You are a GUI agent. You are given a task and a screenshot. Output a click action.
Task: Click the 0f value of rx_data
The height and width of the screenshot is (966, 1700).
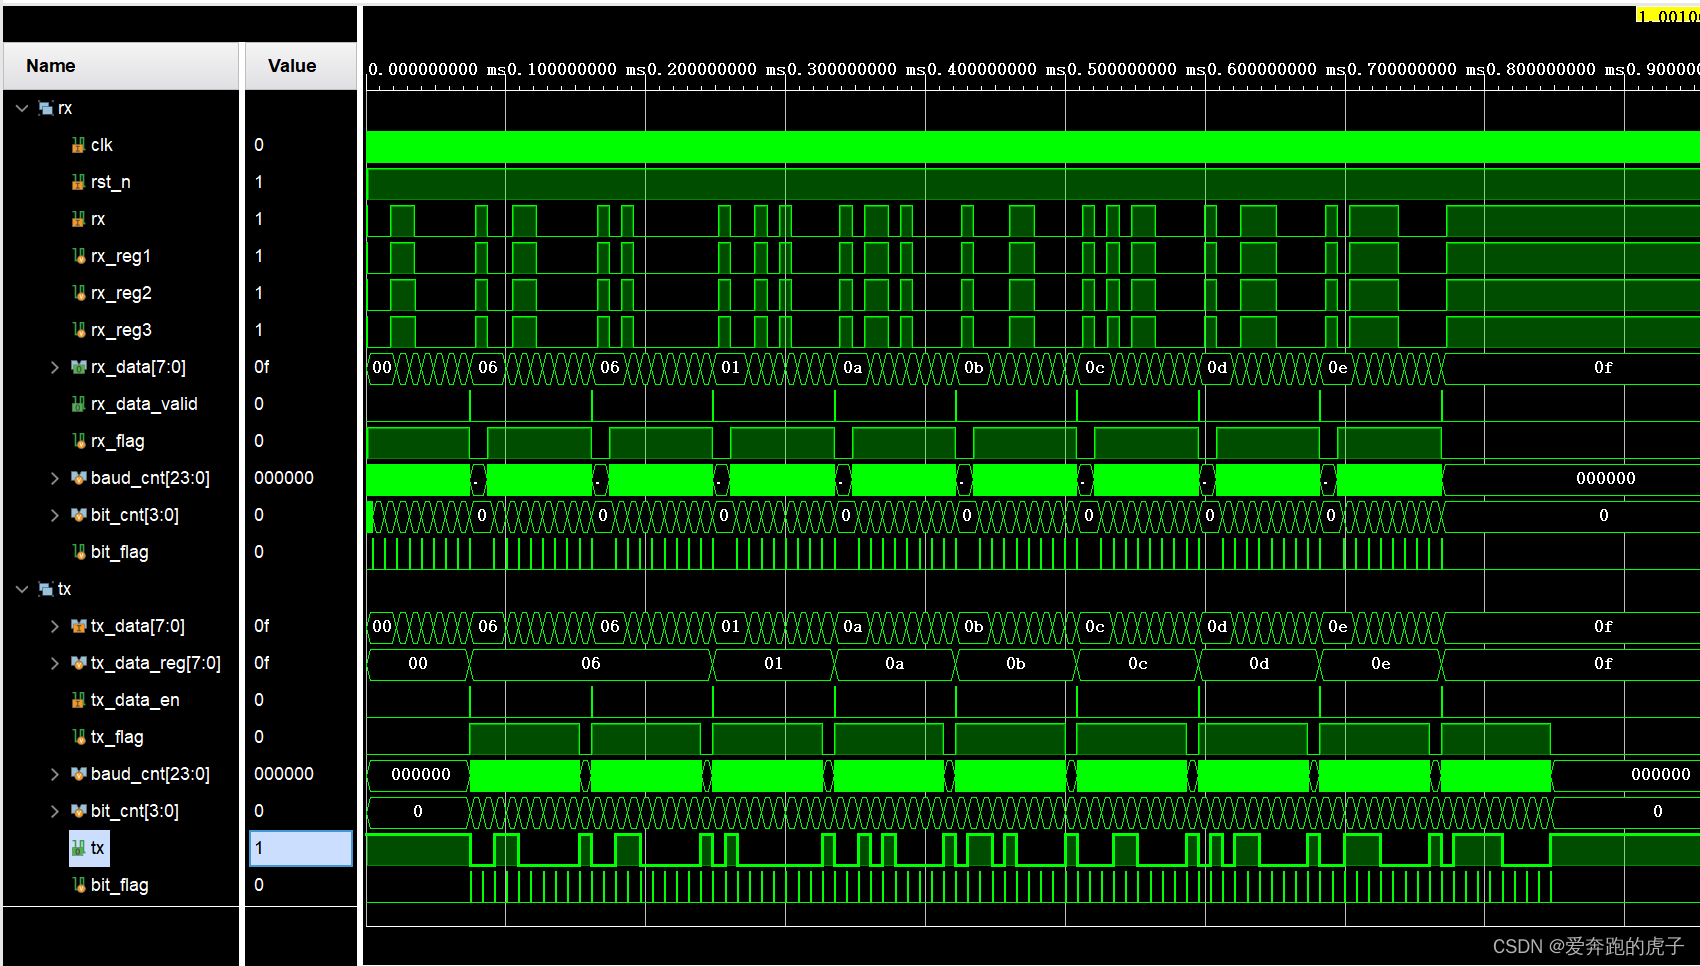coord(262,367)
